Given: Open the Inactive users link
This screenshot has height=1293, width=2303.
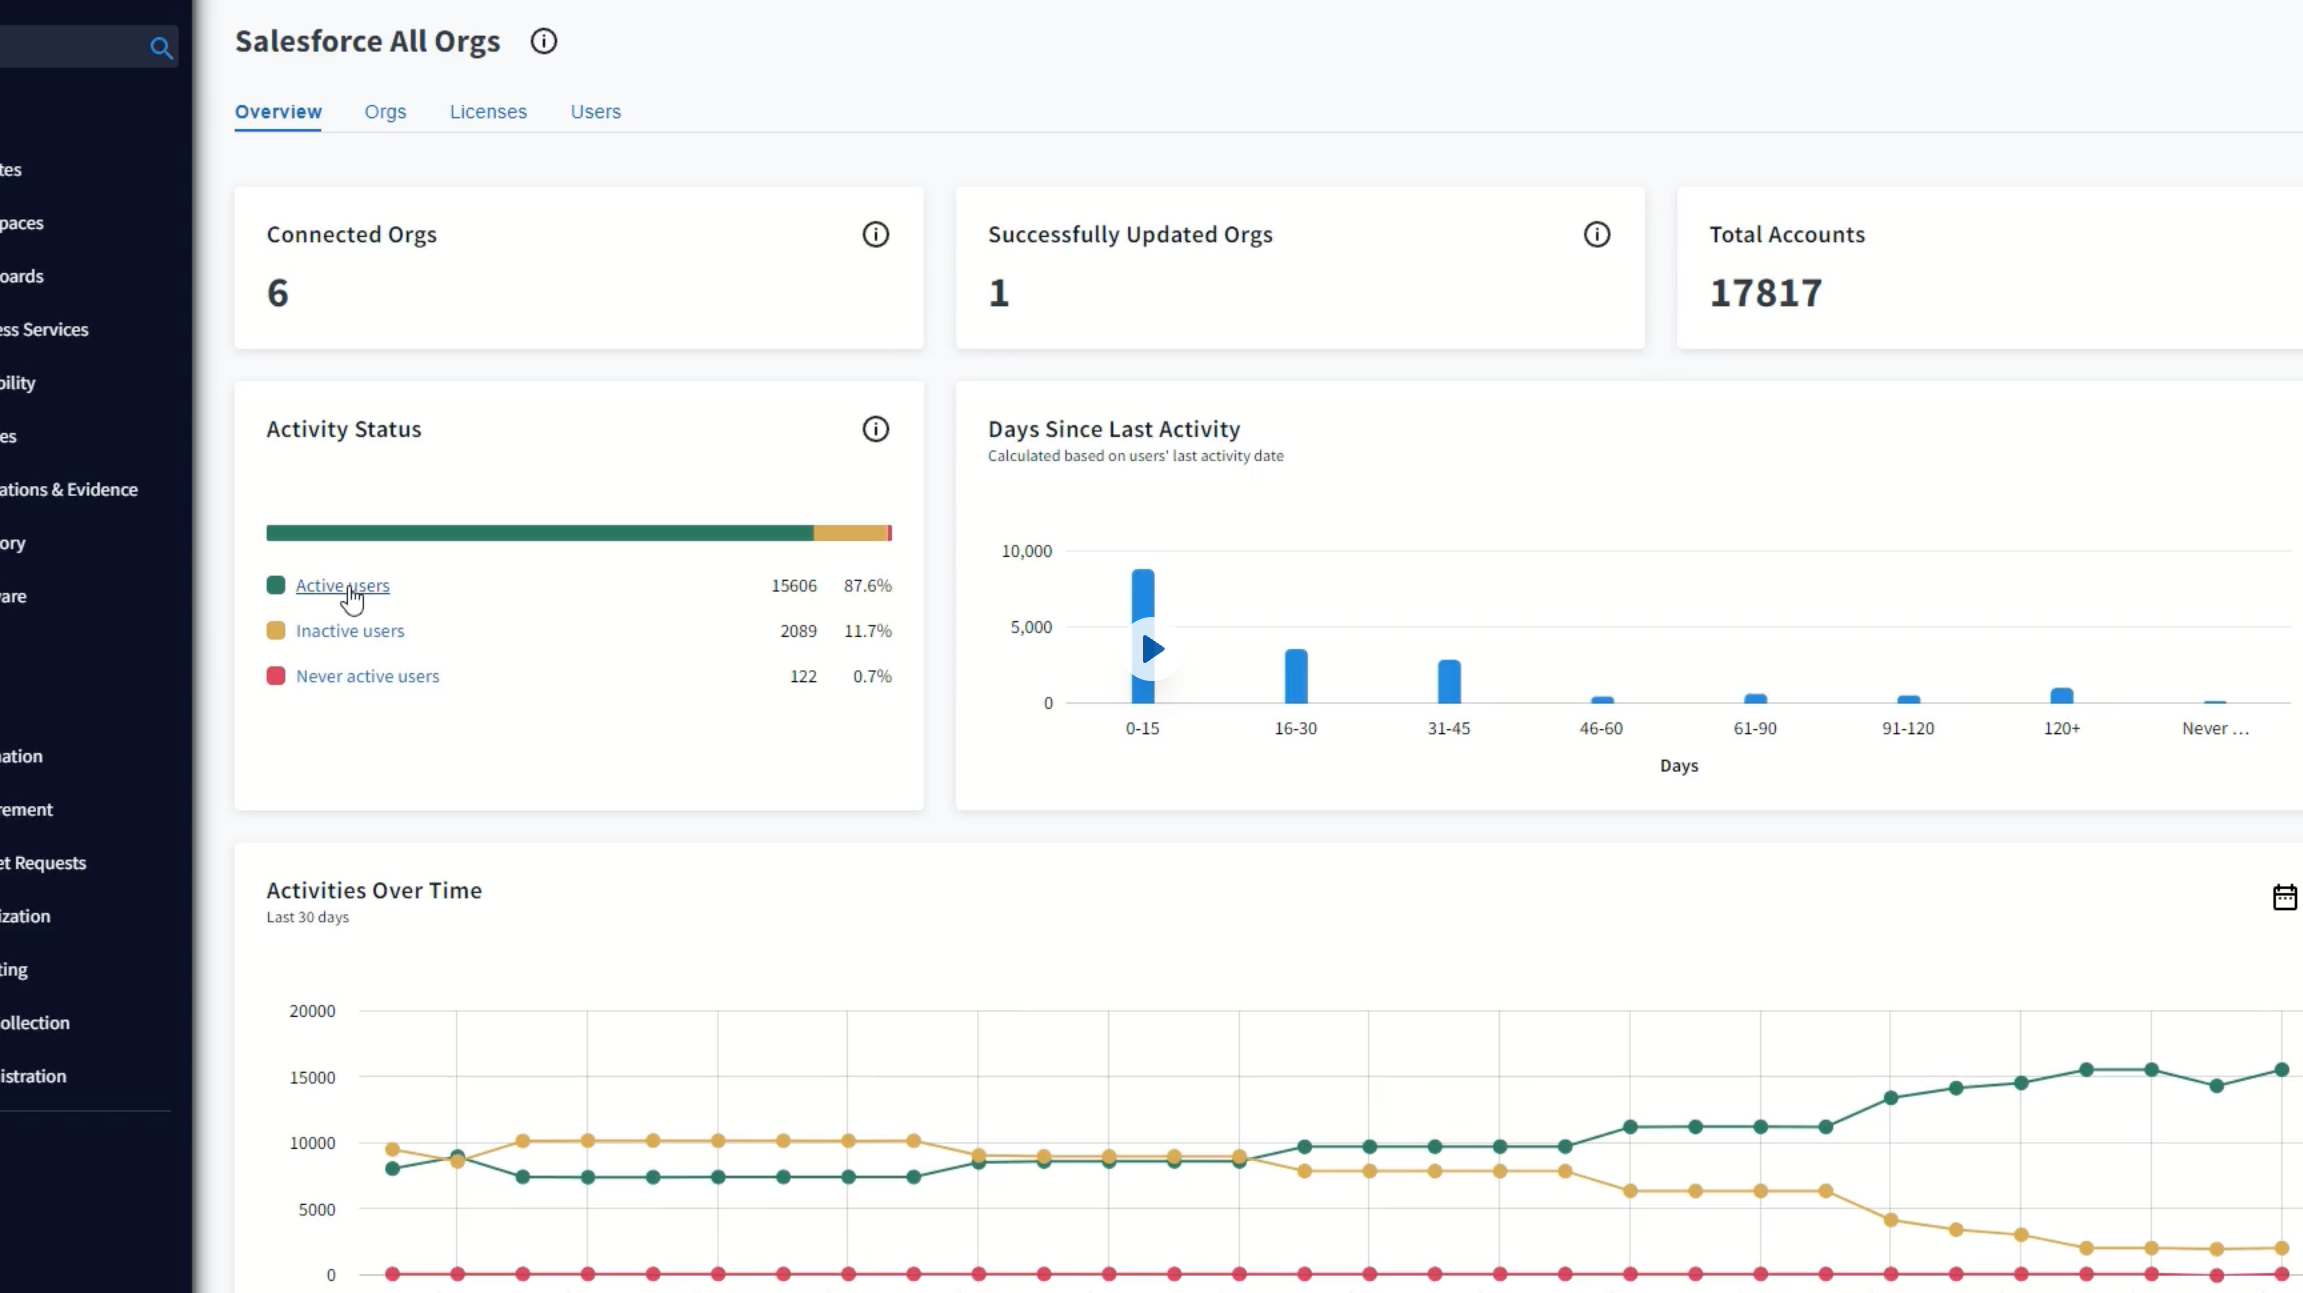Looking at the screenshot, I should click(x=350, y=631).
